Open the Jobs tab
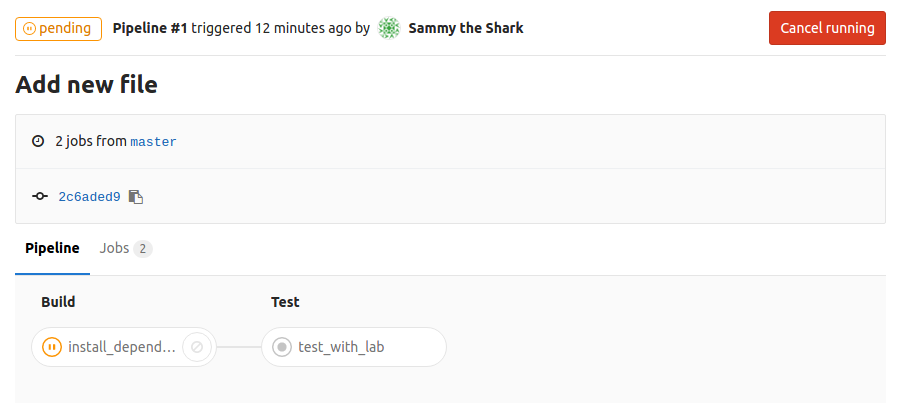 click(x=114, y=248)
